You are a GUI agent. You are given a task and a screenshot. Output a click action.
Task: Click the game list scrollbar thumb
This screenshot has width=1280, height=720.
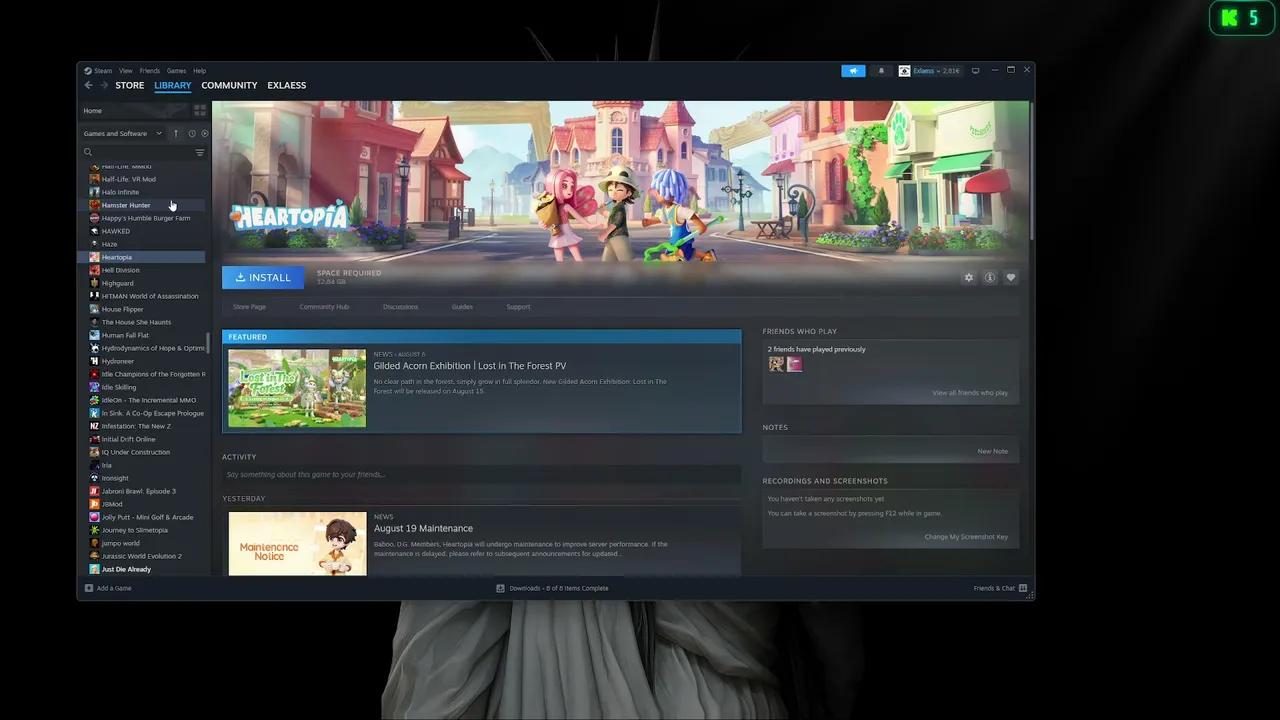click(x=208, y=343)
